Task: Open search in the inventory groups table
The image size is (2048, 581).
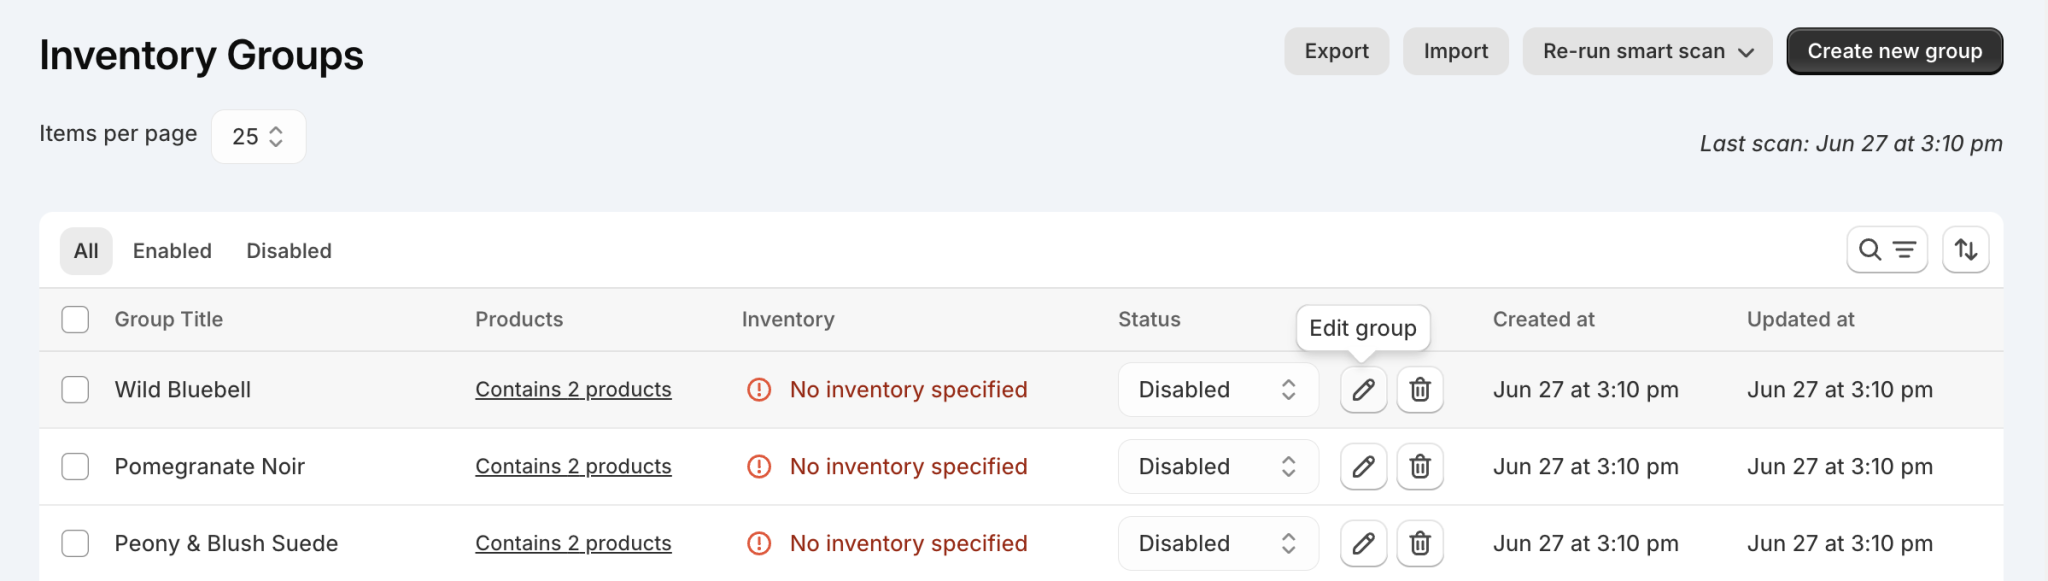Action: point(1870,250)
